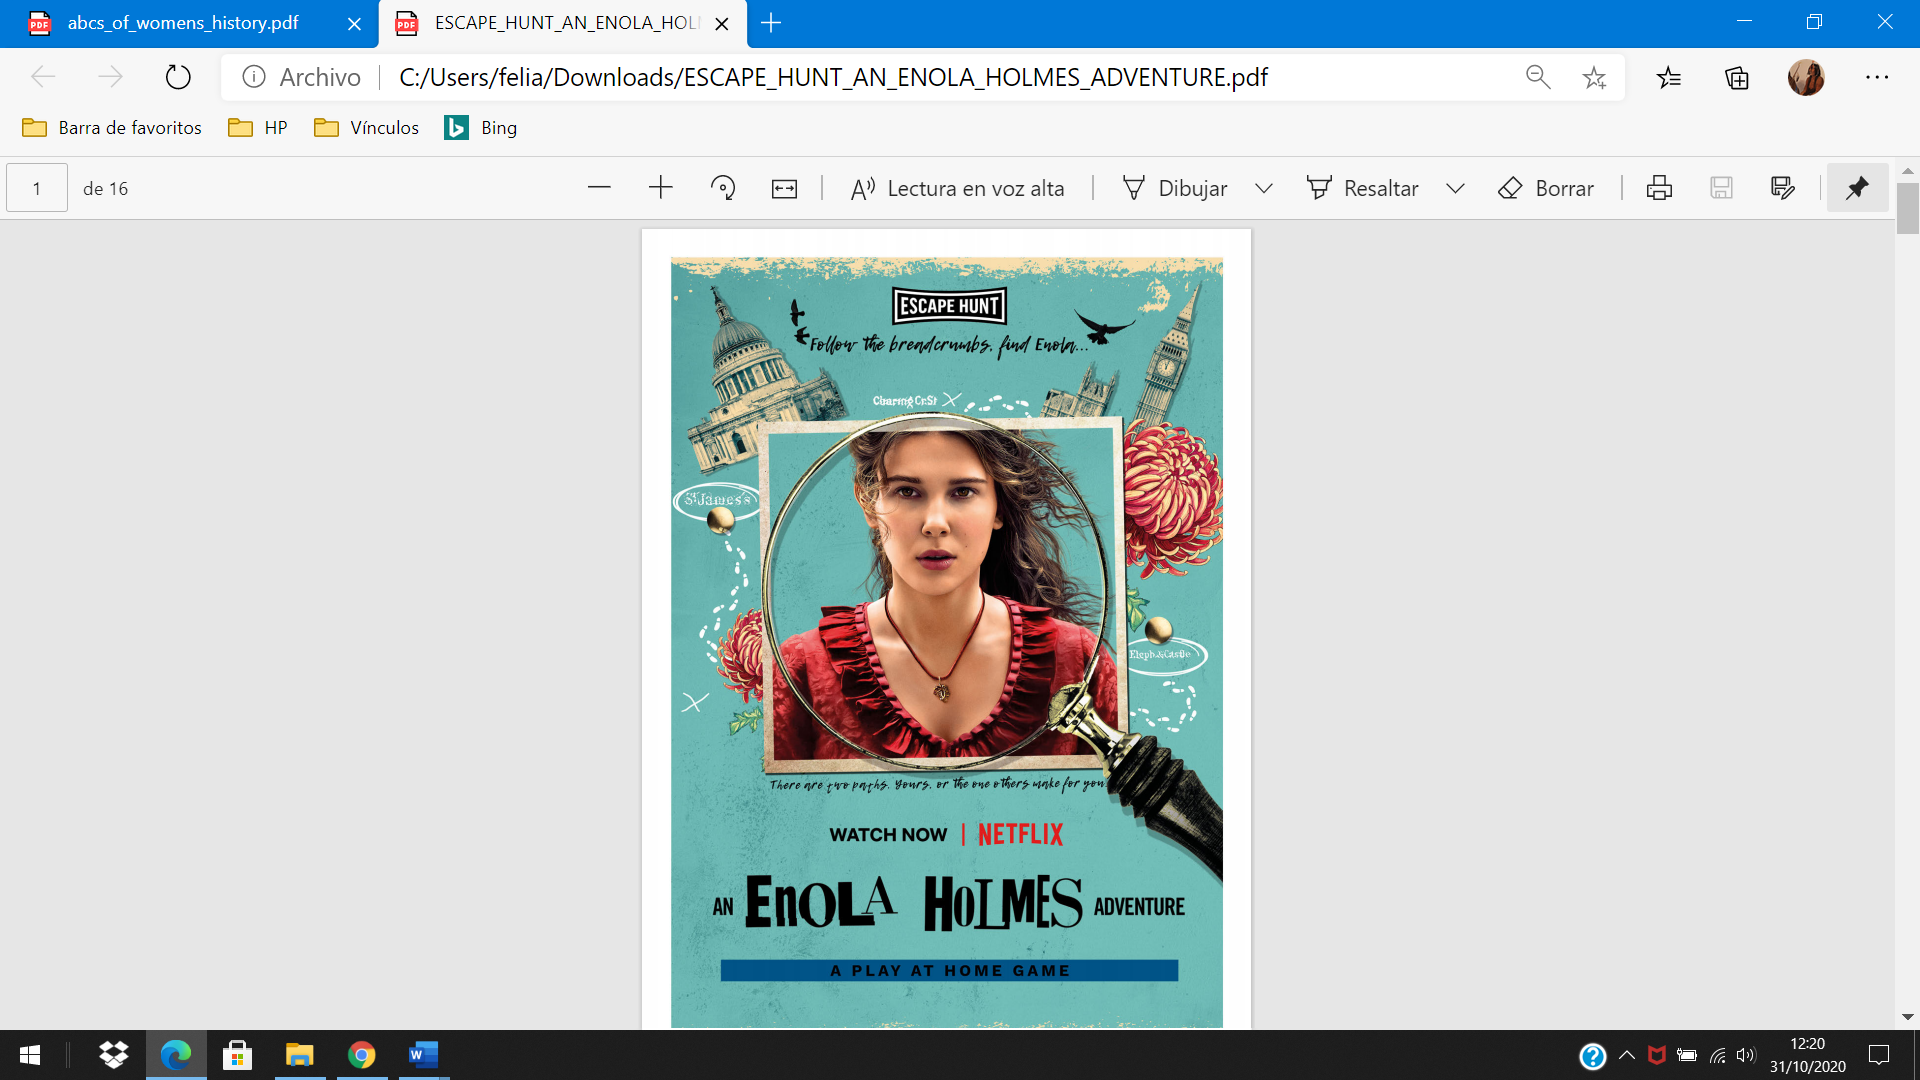Print the PDF document
The image size is (1920, 1080).
1659,188
